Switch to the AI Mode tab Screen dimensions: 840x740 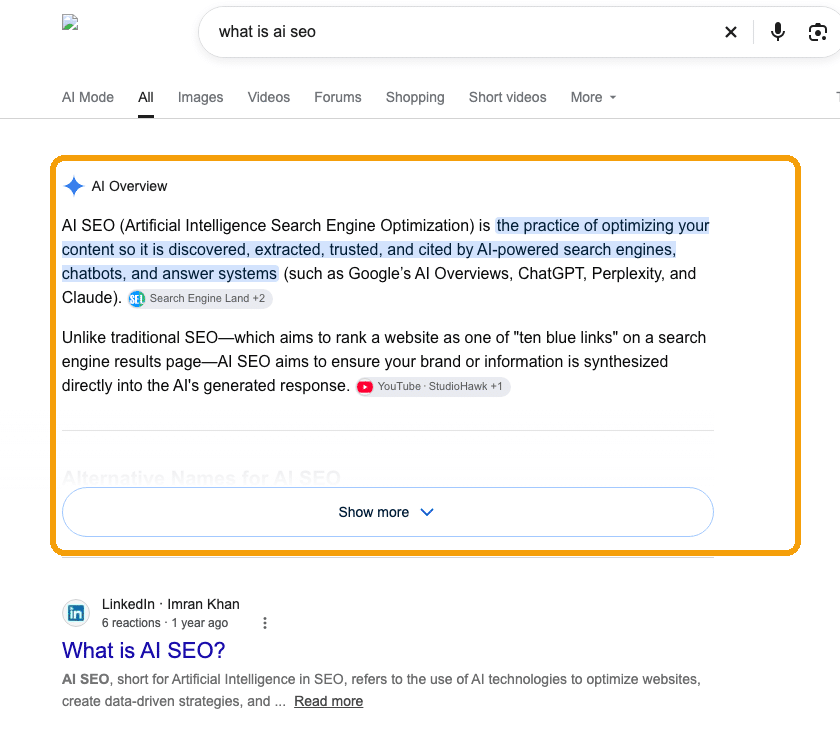(88, 98)
